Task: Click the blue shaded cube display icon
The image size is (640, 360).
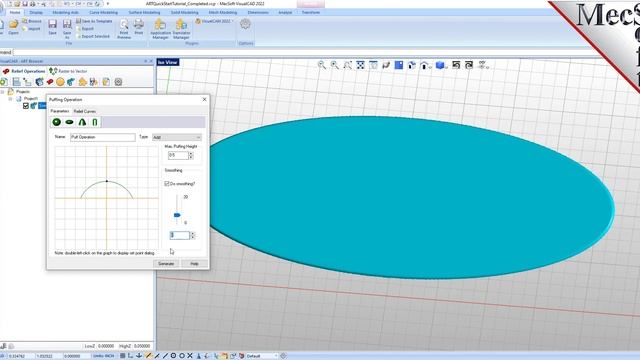Action: pyautogui.click(x=440, y=65)
